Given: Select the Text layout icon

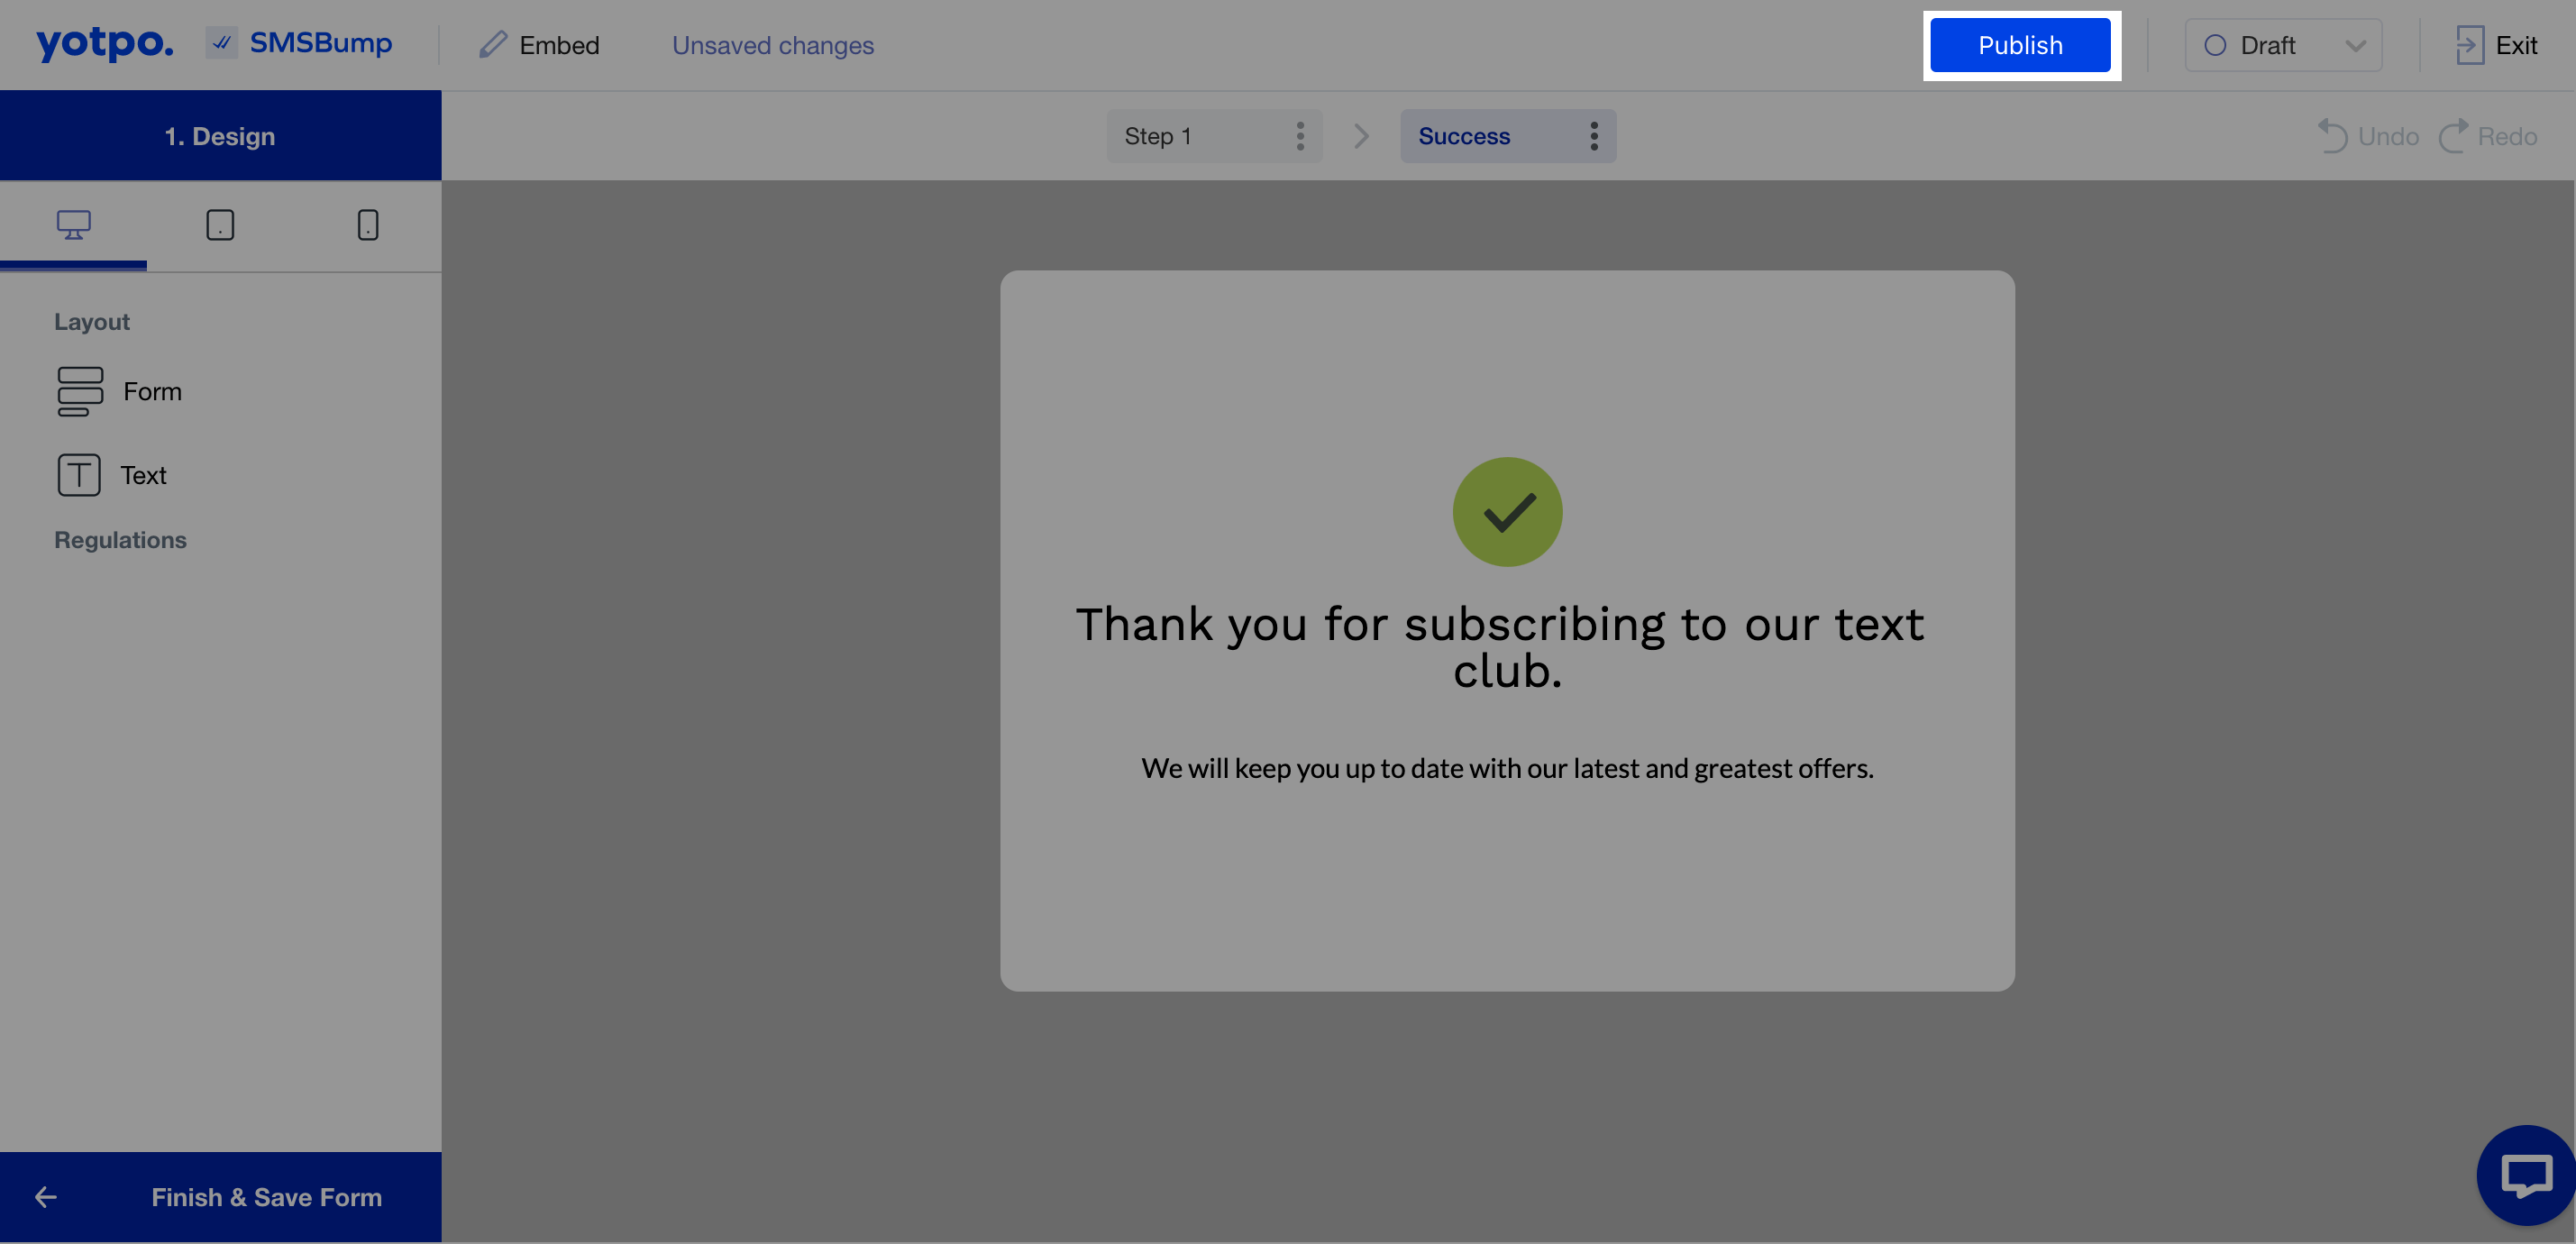Looking at the screenshot, I should tap(79, 475).
